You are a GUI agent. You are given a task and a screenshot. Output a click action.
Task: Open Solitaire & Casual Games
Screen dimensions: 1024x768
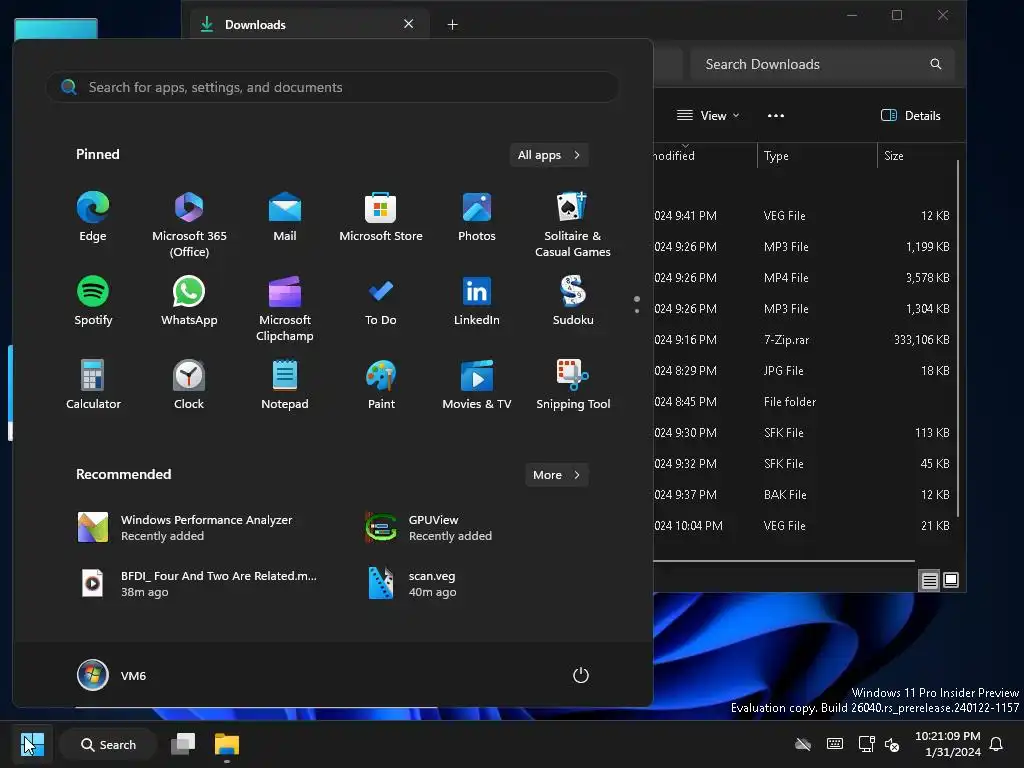click(573, 225)
